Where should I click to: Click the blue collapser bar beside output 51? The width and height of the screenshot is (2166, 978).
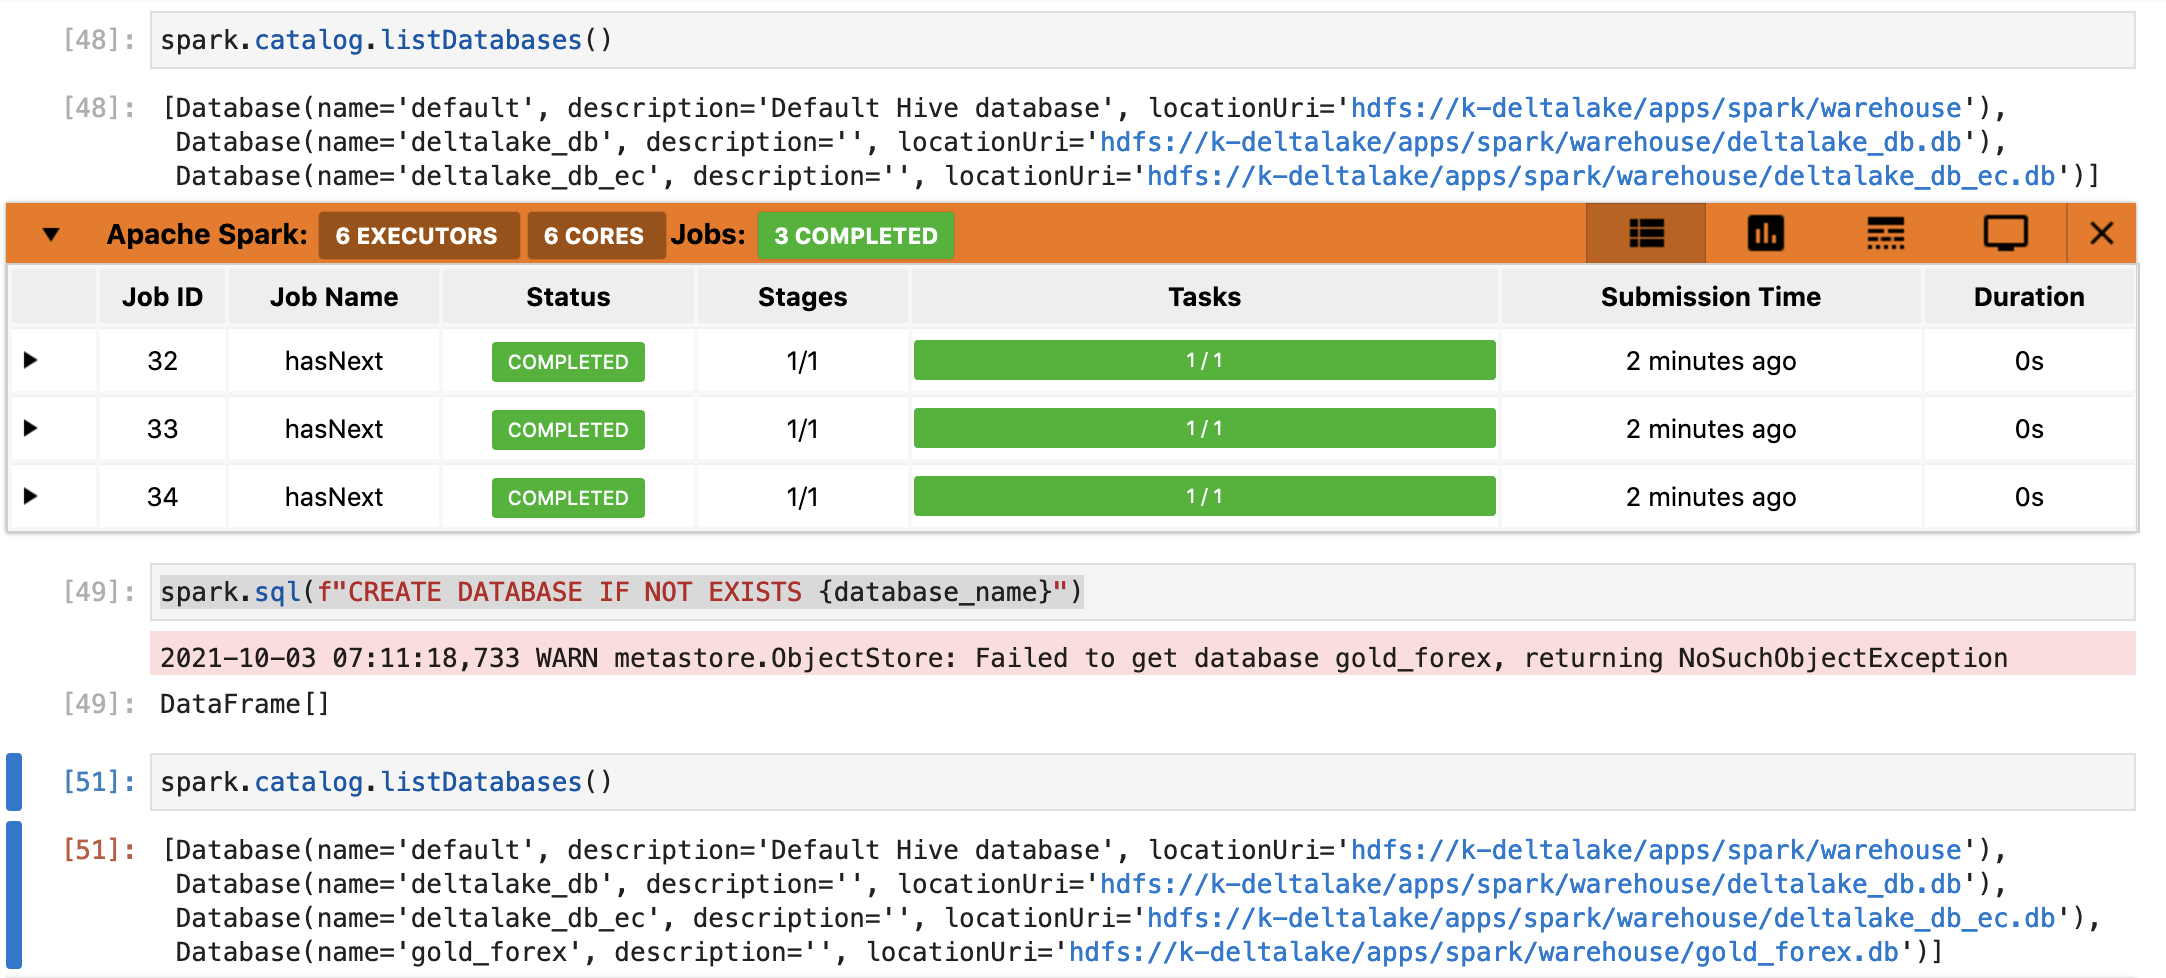(x=14, y=896)
